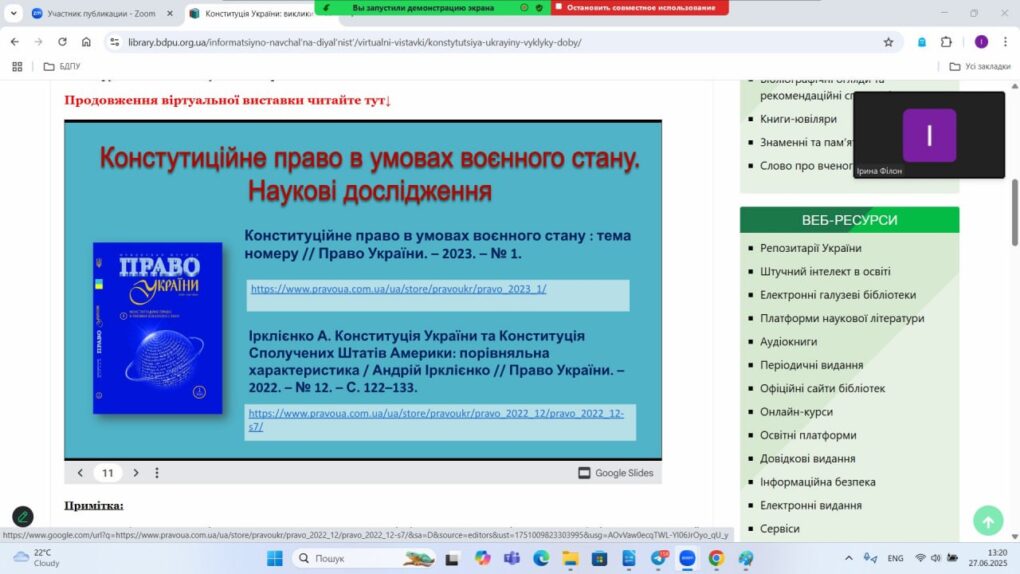Image resolution: width=1020 pixels, height=574 pixels.
Task: Open Microsoft Teams from taskbar
Action: (x=511, y=558)
